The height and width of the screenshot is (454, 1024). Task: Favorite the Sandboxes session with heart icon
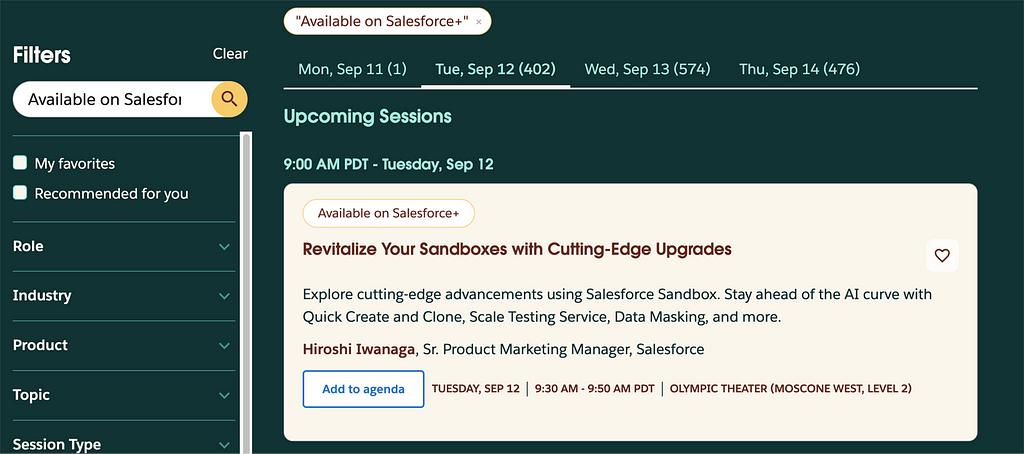click(941, 255)
